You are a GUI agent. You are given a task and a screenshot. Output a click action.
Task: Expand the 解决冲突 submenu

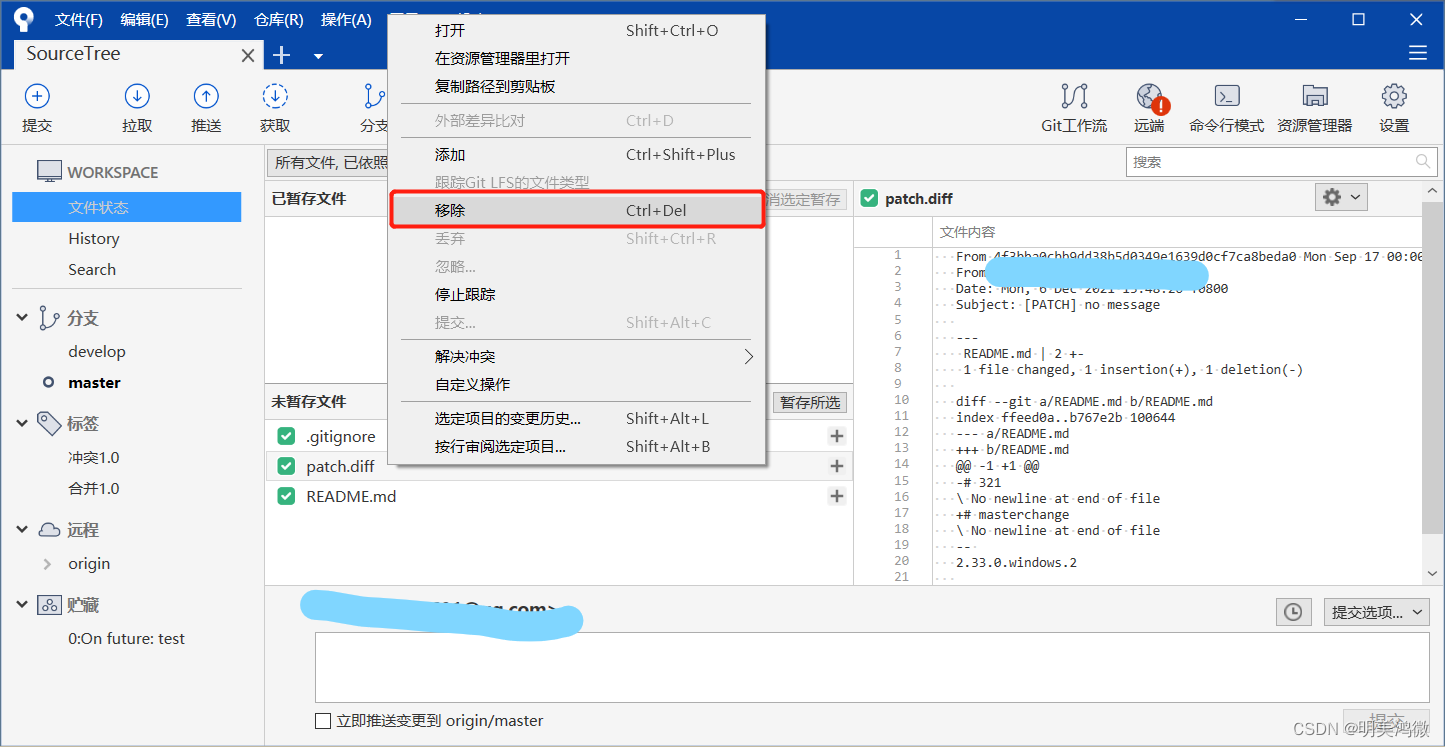[577, 356]
